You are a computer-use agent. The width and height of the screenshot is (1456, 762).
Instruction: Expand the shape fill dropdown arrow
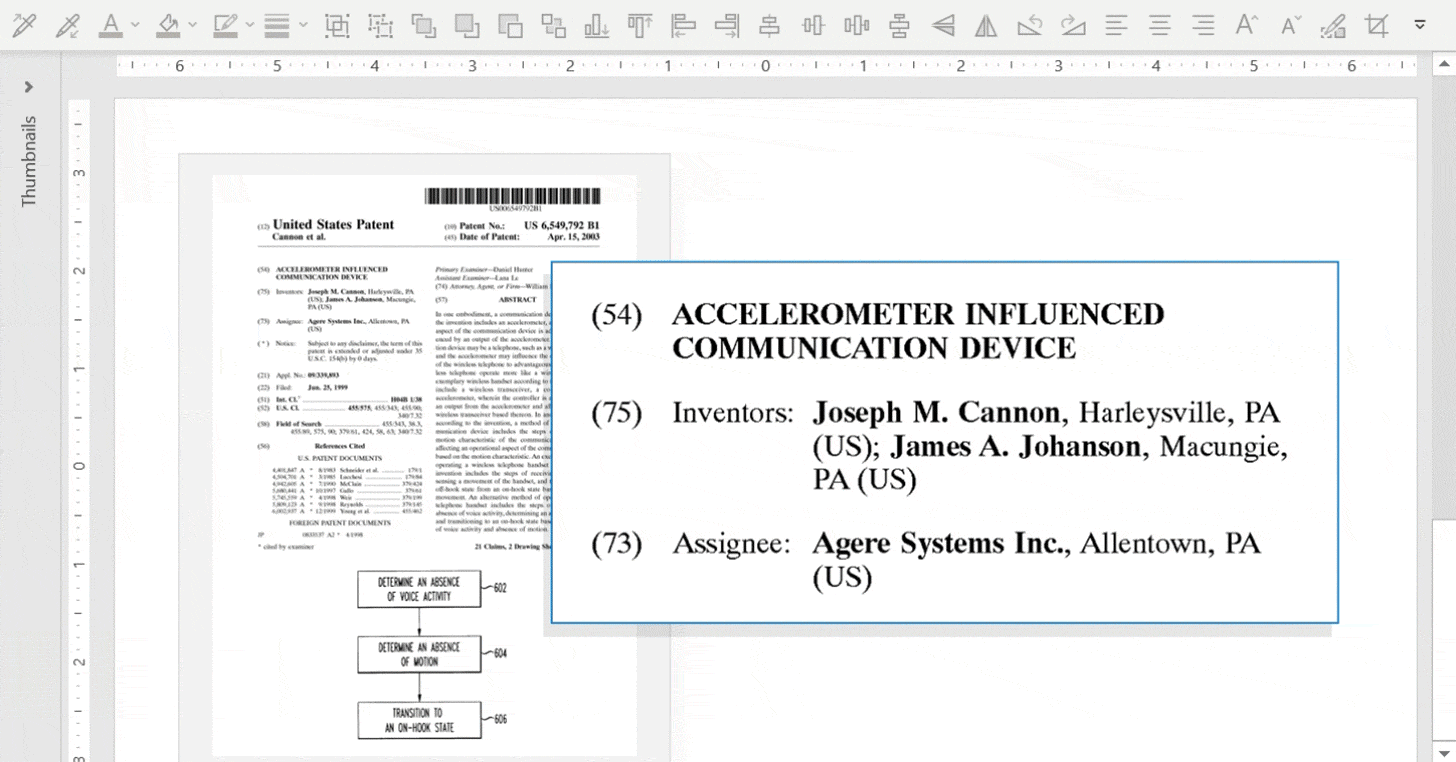(193, 25)
